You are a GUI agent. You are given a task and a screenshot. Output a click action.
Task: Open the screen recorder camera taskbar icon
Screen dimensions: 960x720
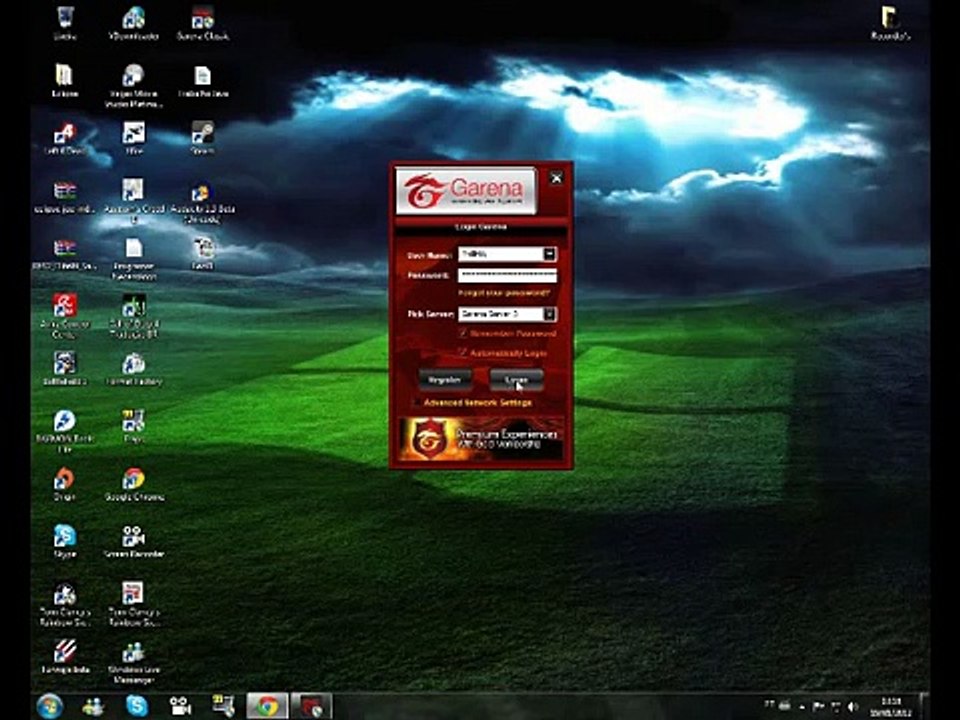(180, 706)
